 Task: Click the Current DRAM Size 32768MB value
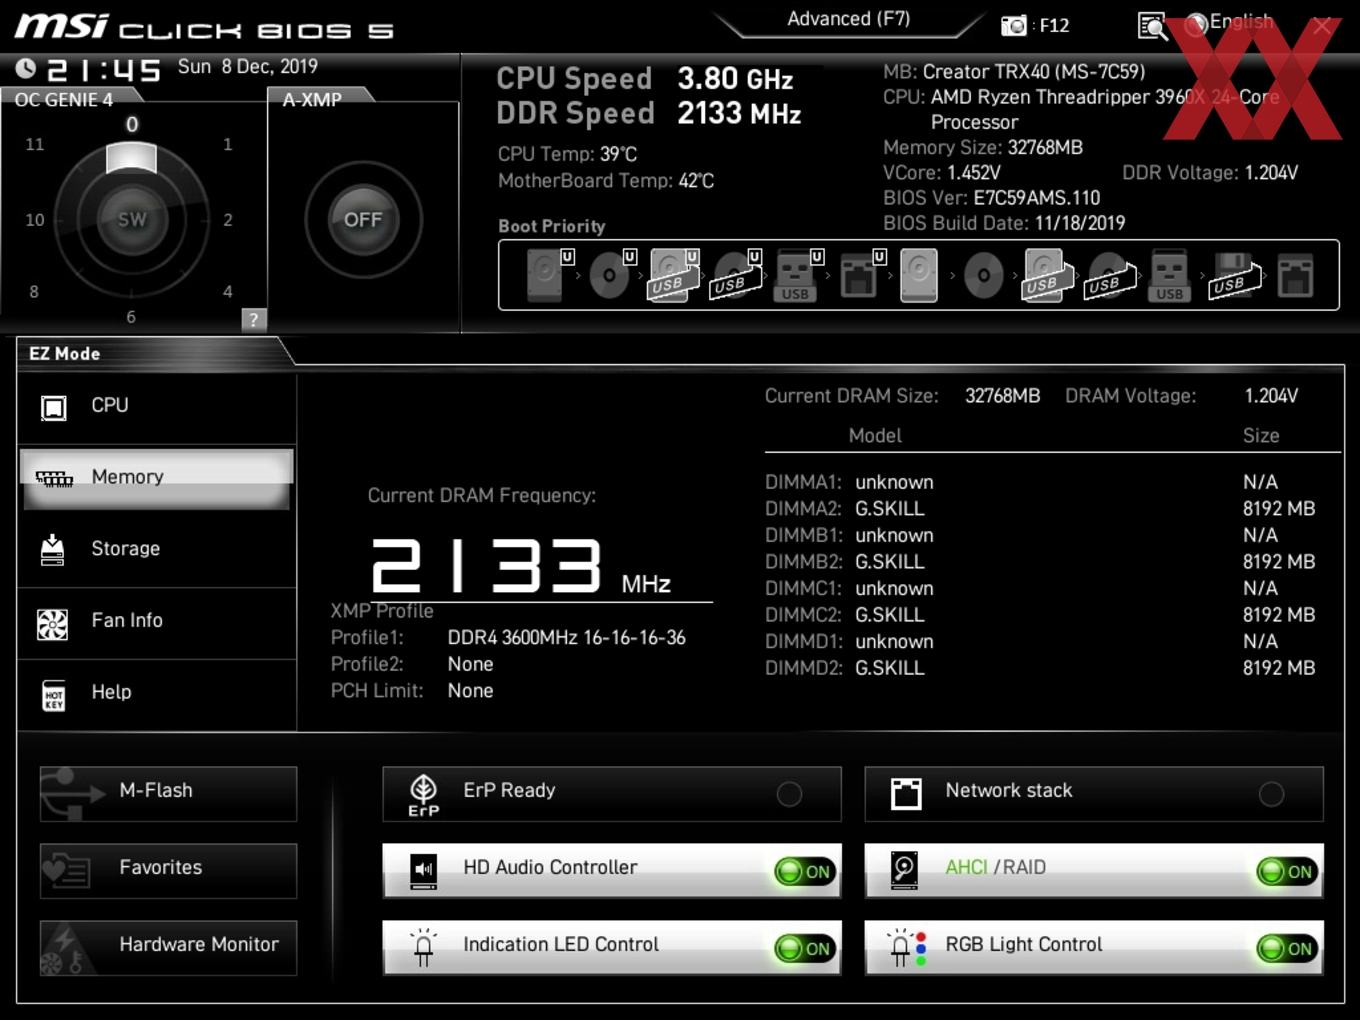1002,396
